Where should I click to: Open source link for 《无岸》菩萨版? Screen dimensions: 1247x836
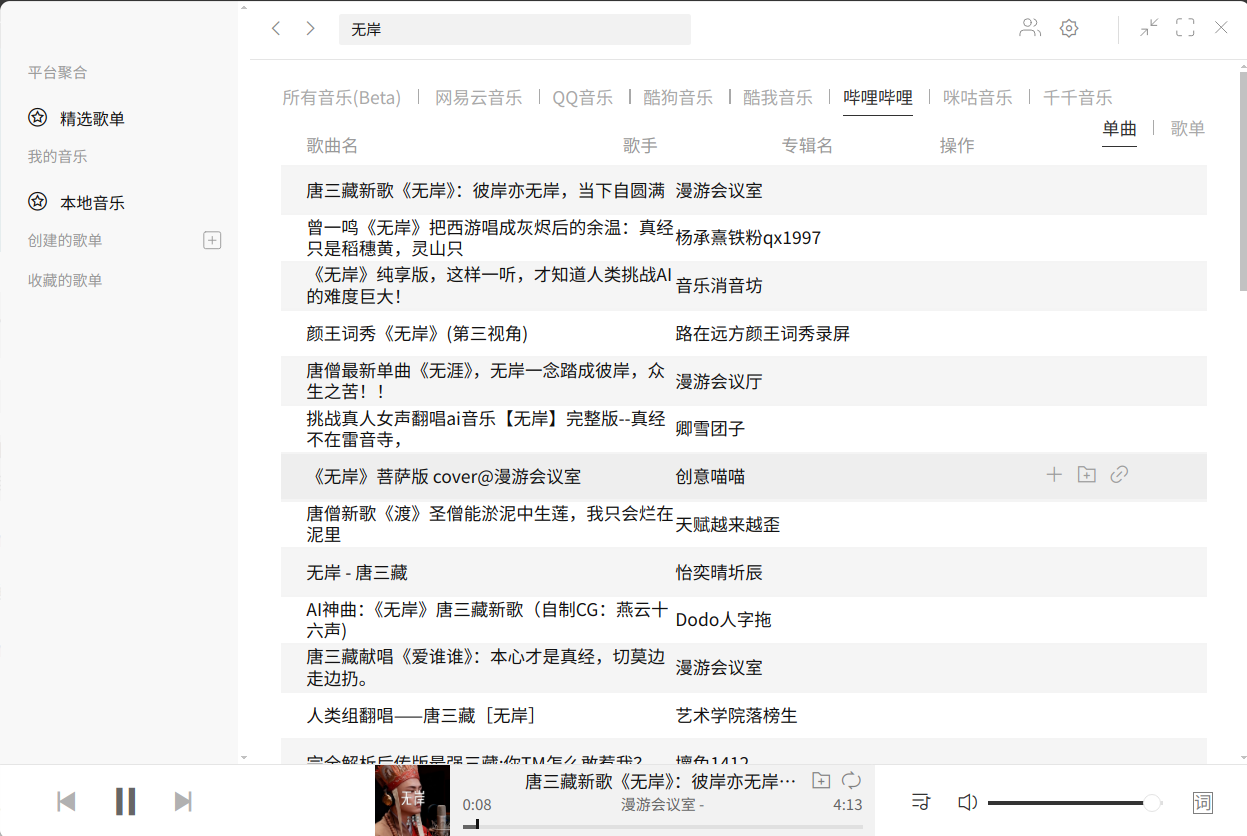[x=1120, y=475]
